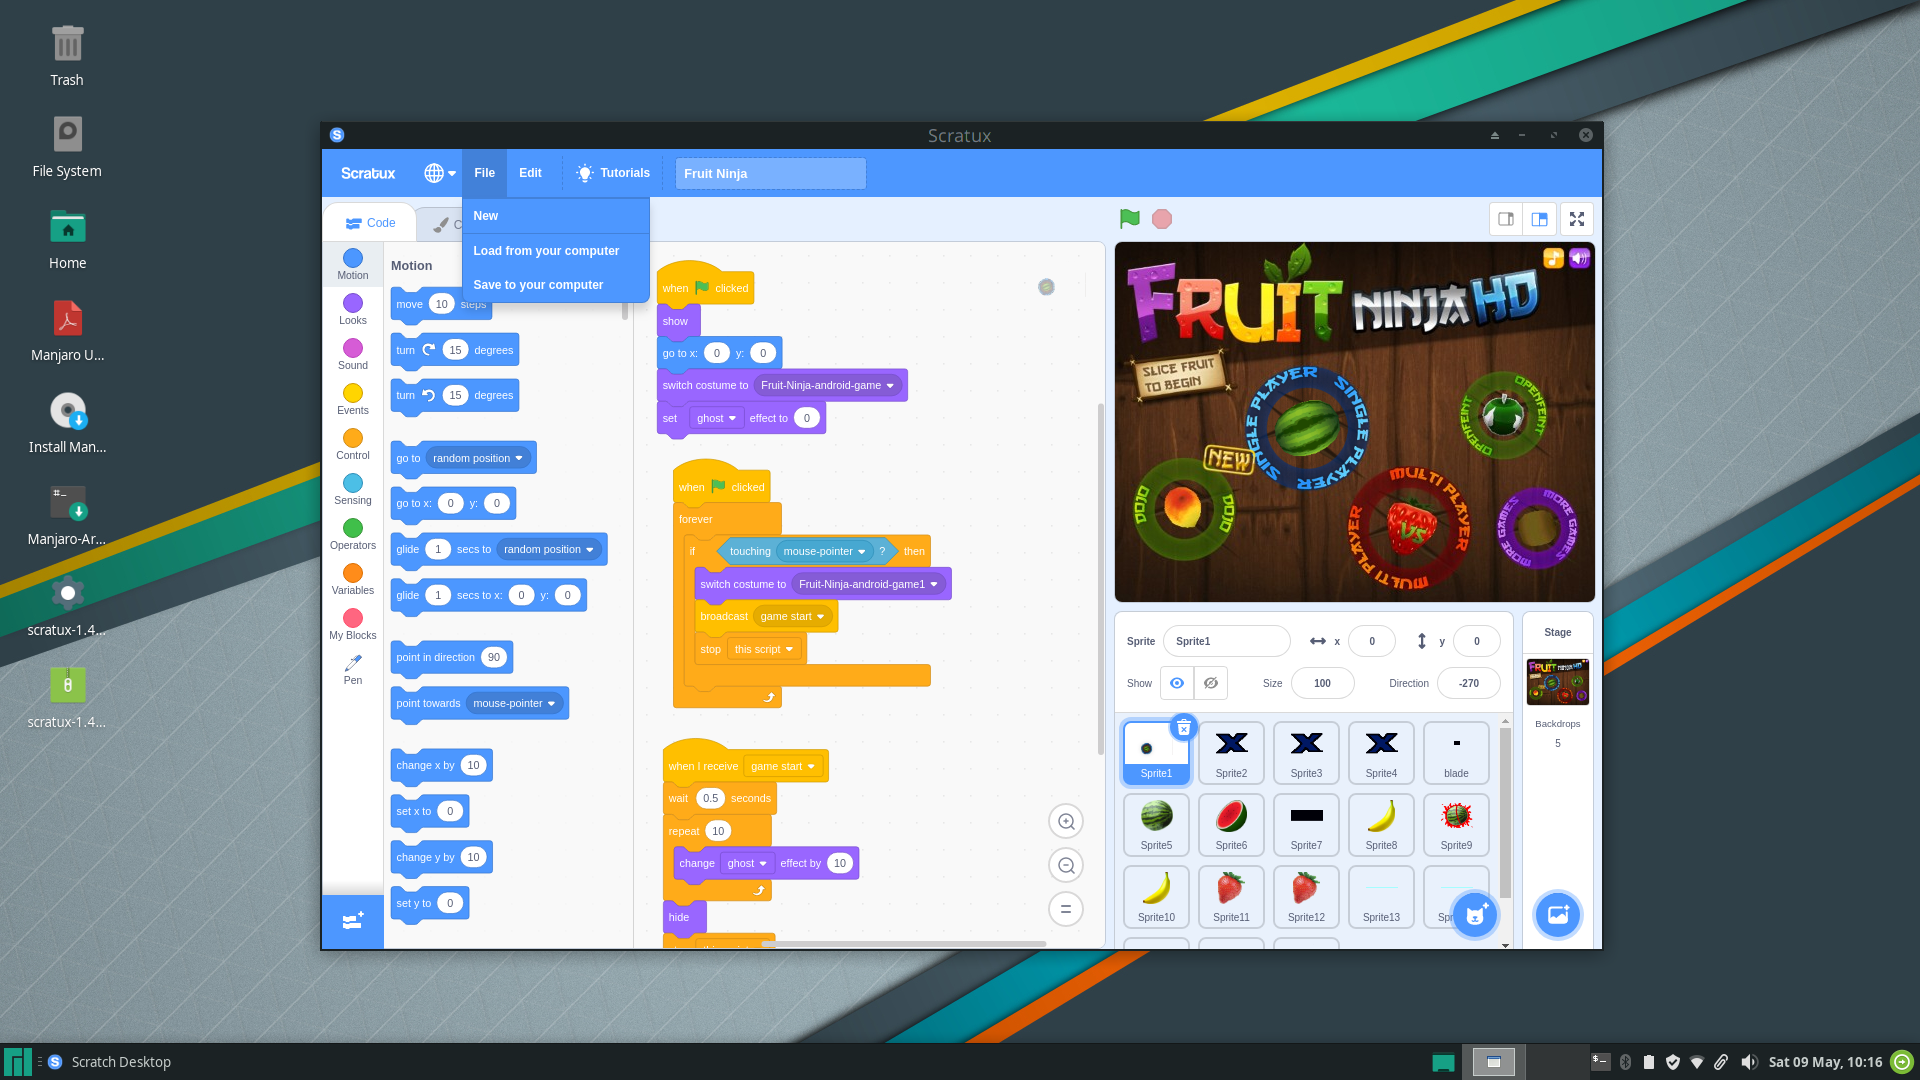Zoom out of the code workspace
The height and width of the screenshot is (1080, 1920).
(1066, 866)
